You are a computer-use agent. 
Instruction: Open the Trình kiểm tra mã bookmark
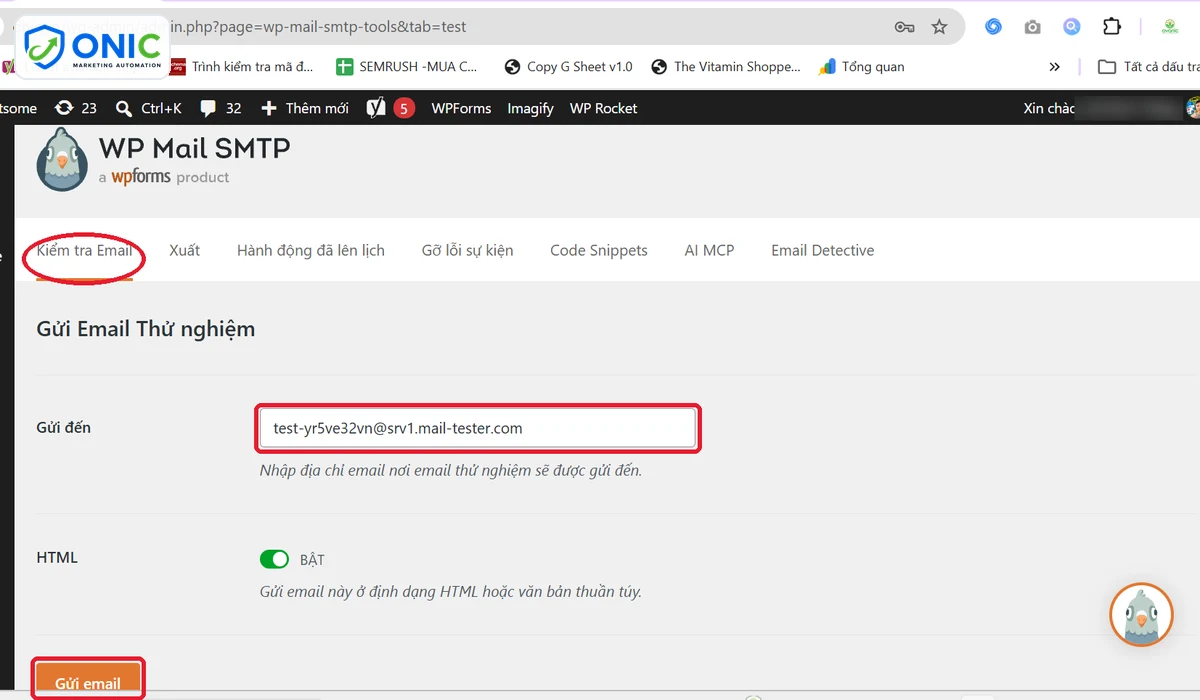coord(240,67)
